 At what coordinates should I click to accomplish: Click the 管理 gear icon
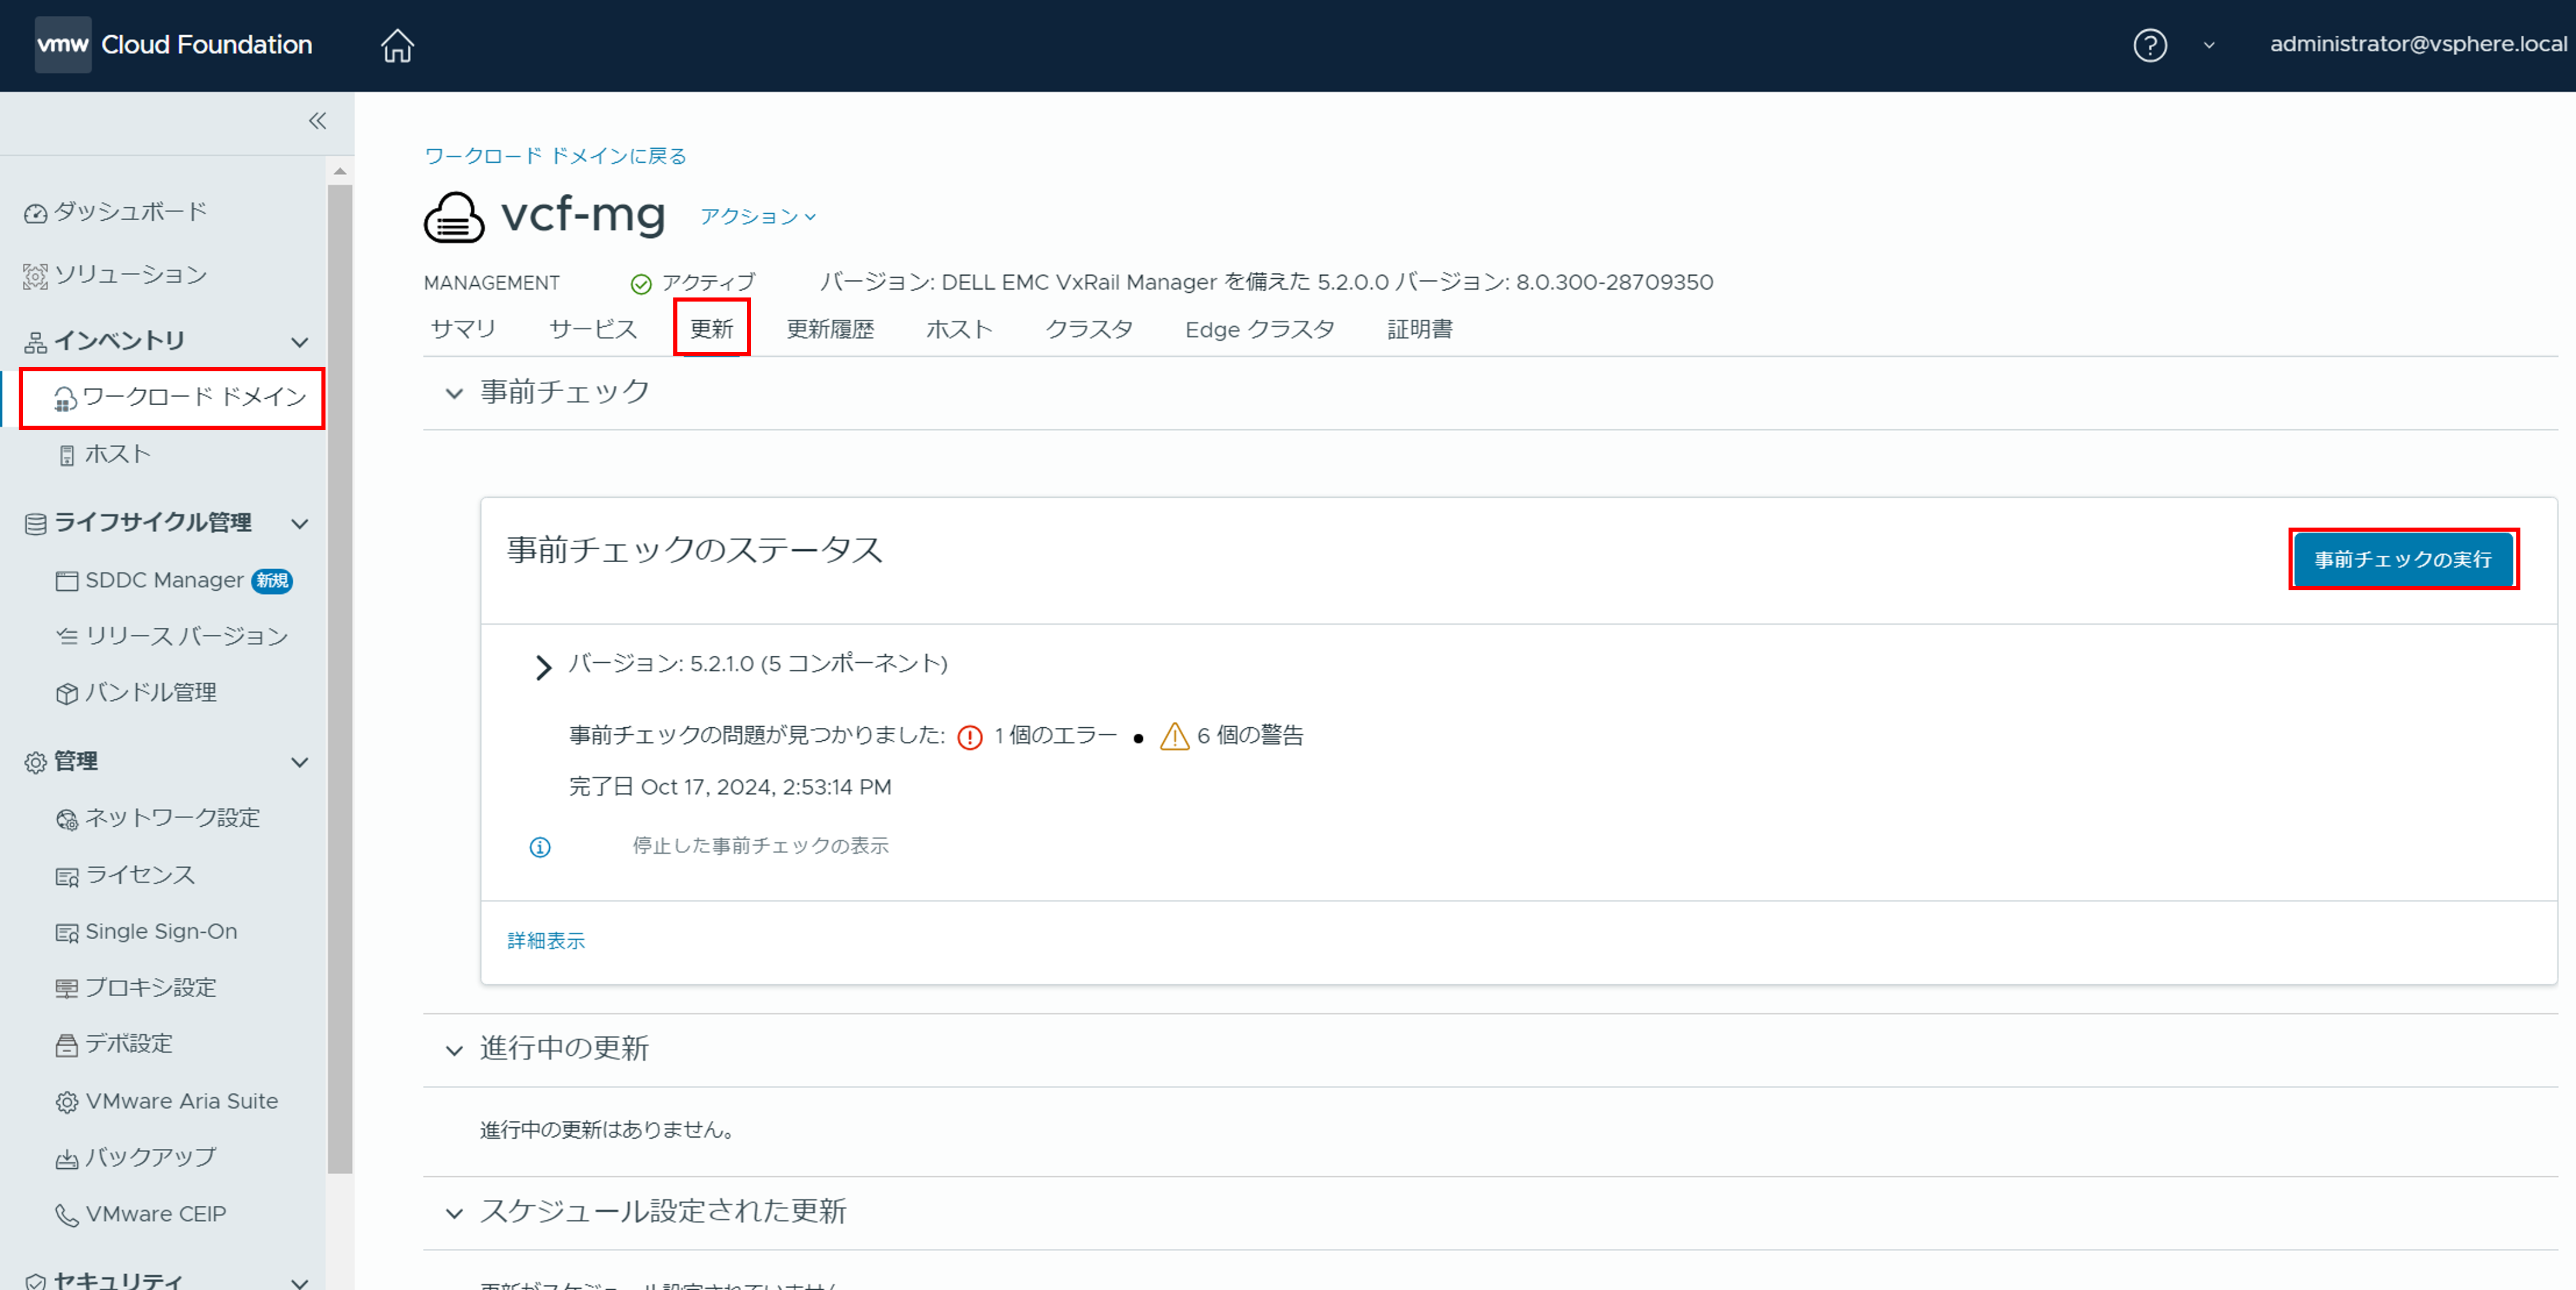(x=35, y=763)
